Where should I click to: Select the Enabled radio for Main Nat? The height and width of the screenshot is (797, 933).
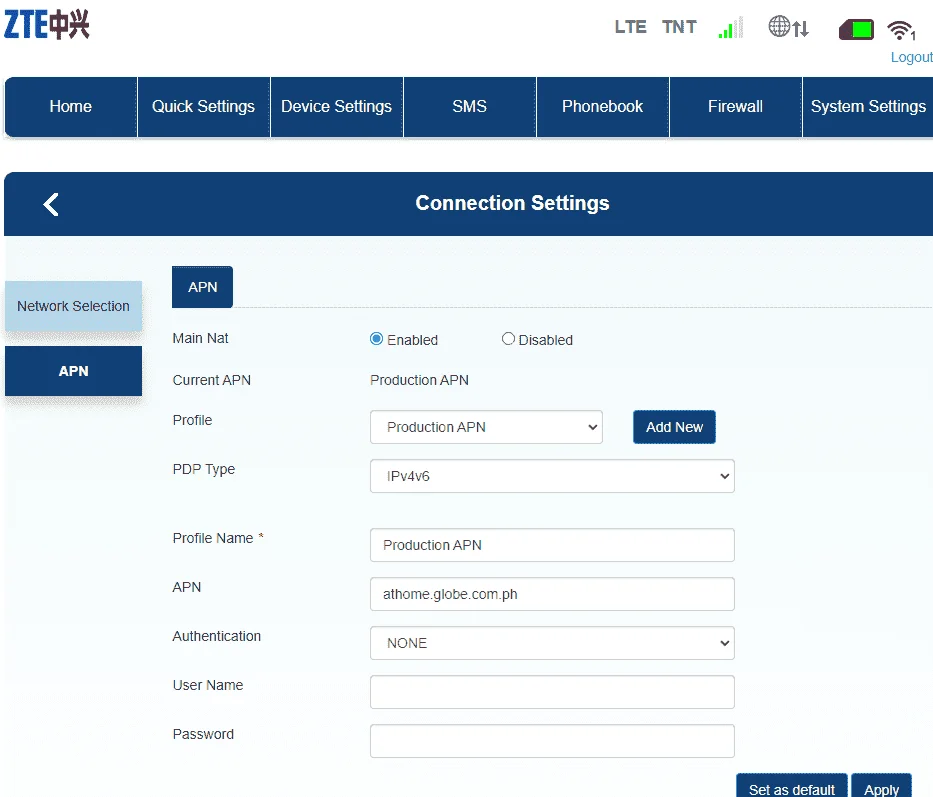pyautogui.click(x=376, y=339)
